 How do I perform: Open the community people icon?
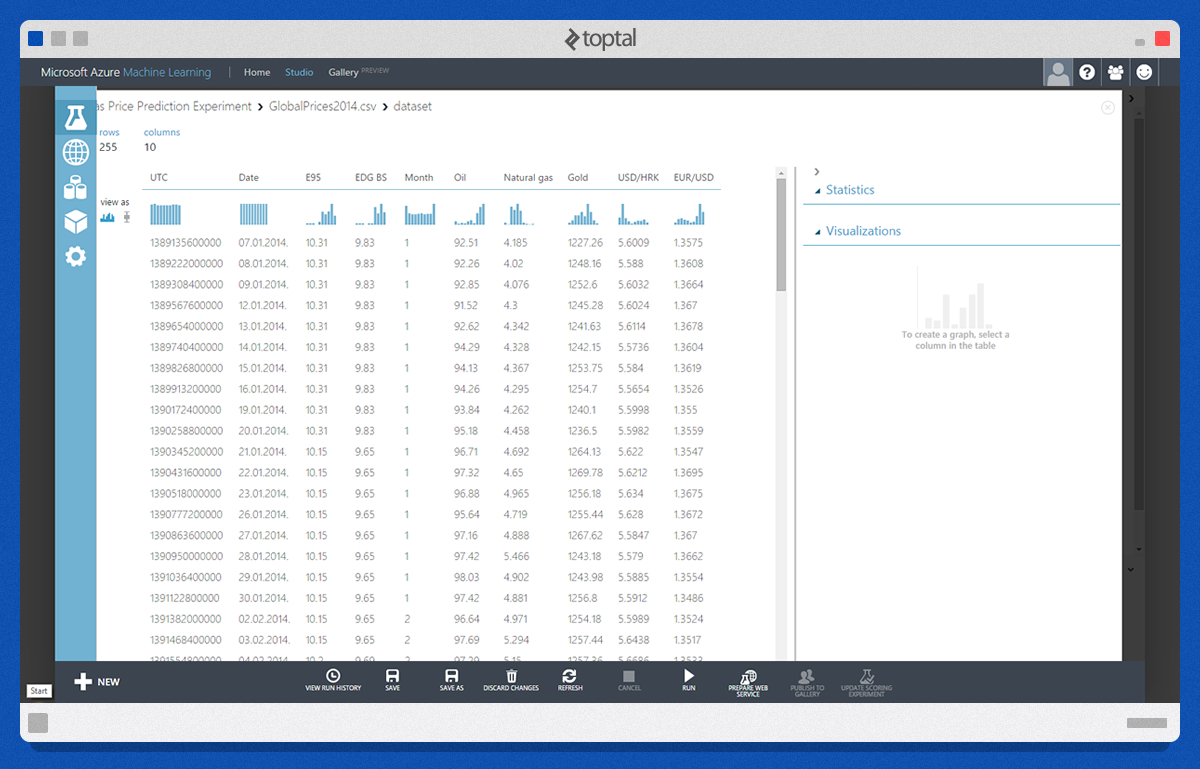pos(1115,72)
